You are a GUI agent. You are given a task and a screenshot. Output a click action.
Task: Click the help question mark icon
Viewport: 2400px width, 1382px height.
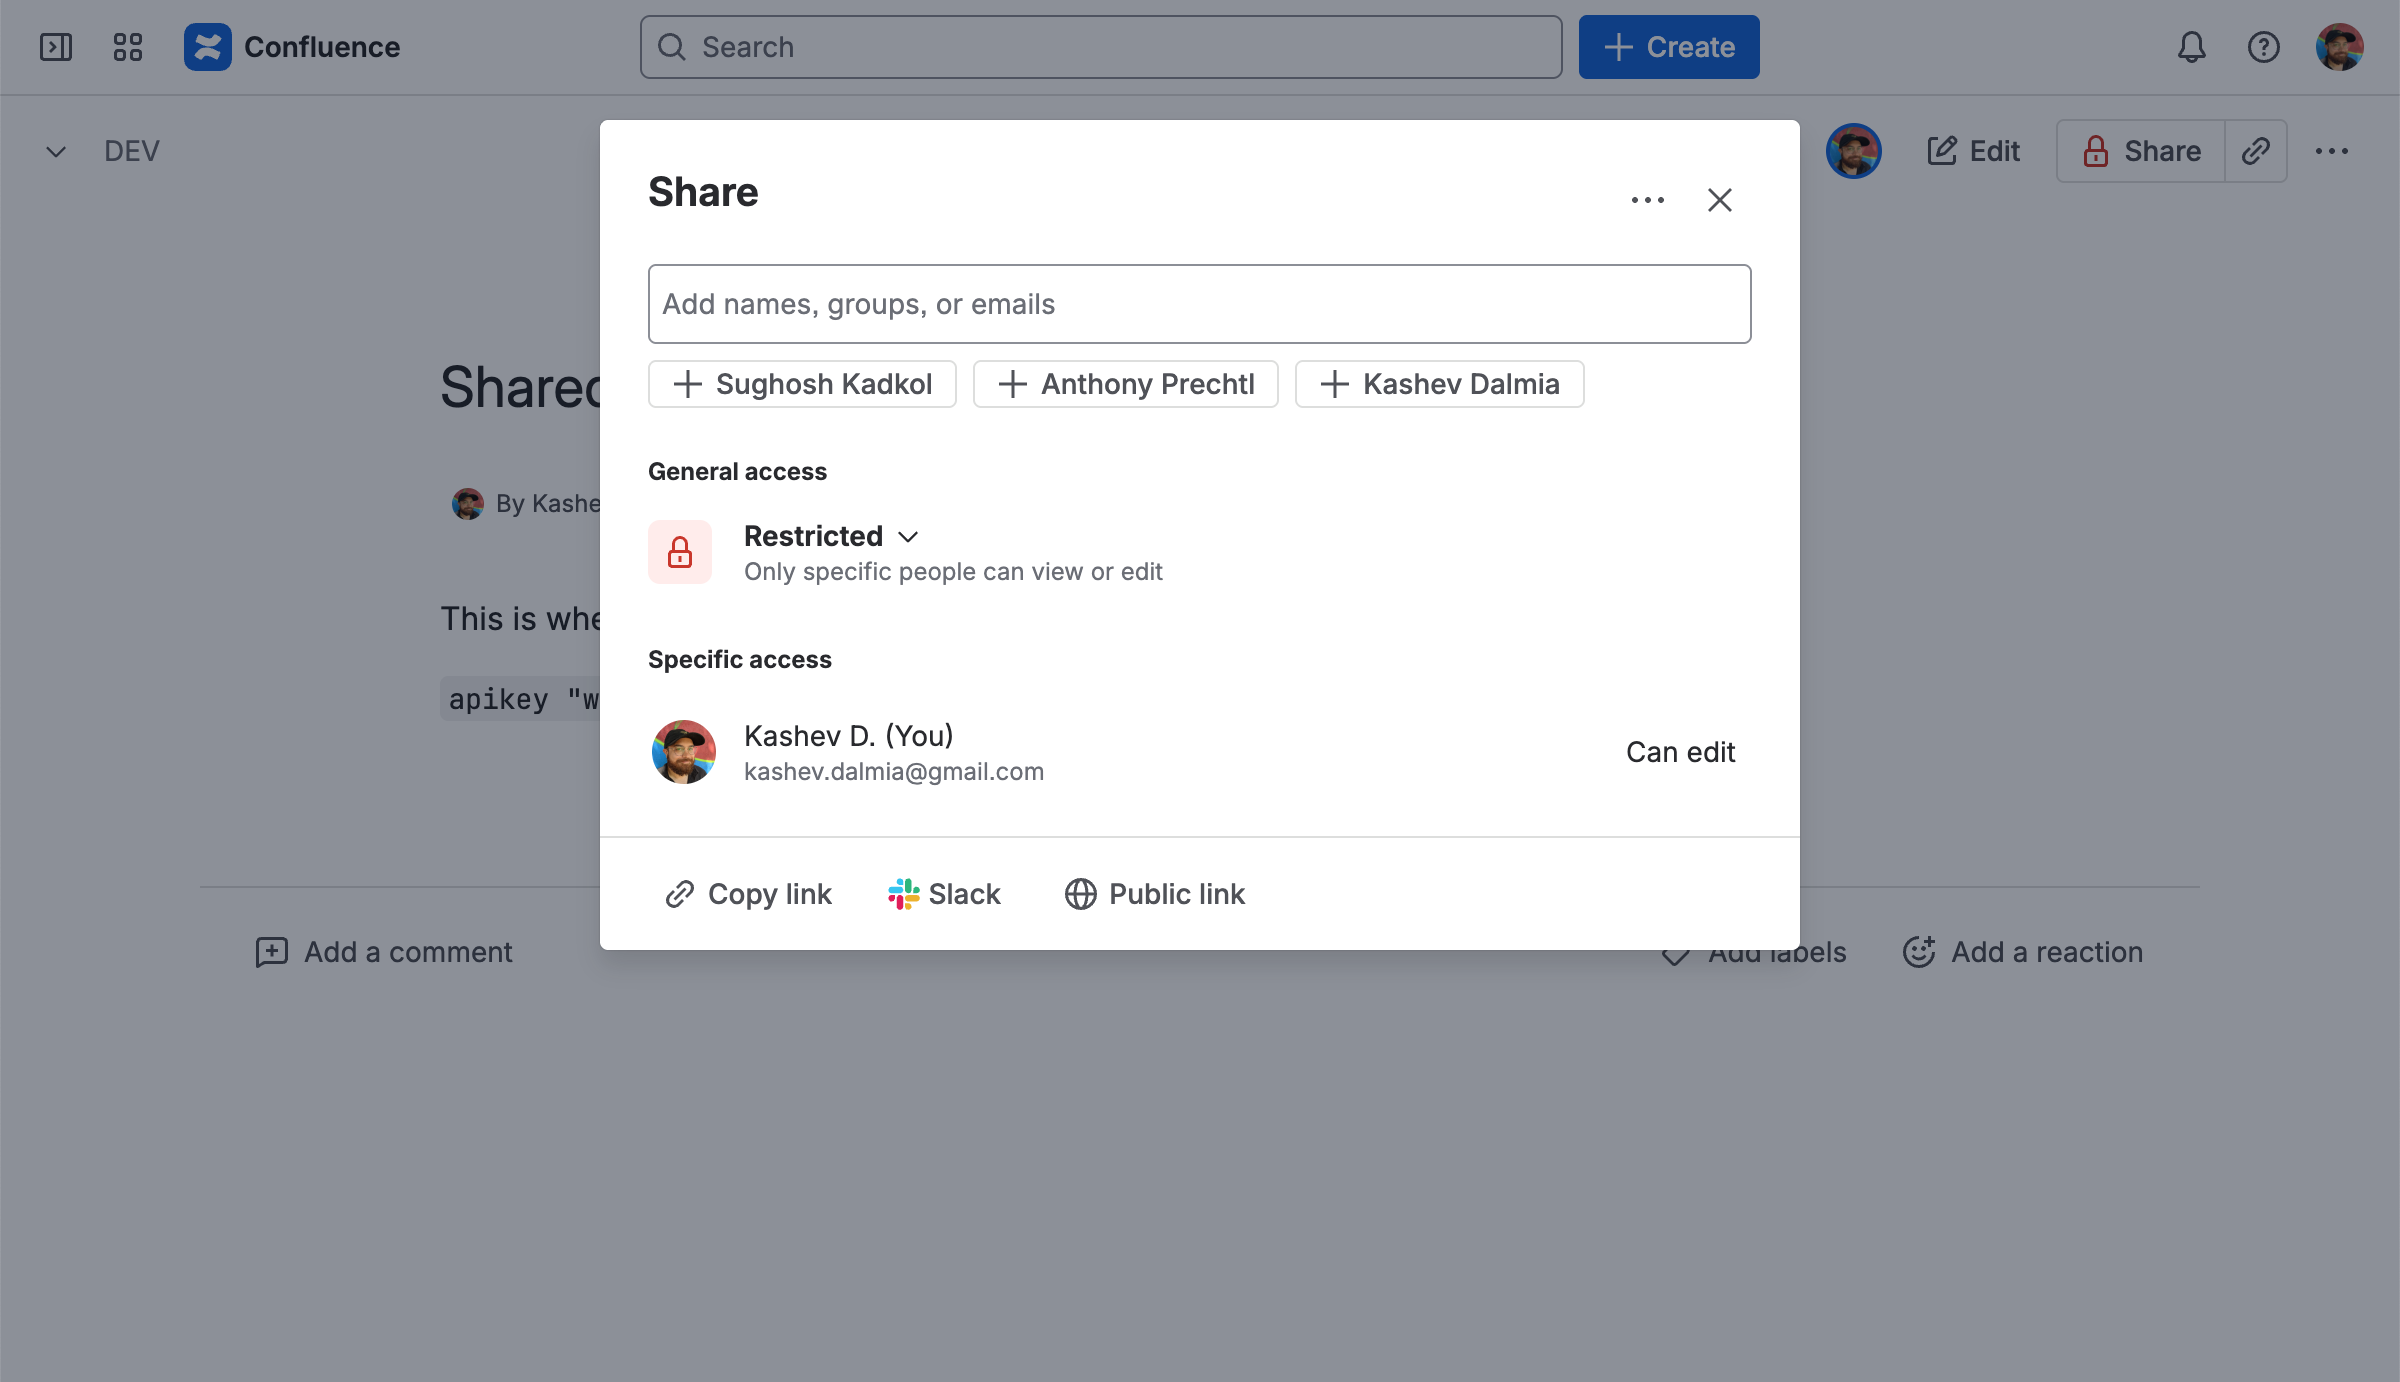tap(2263, 47)
